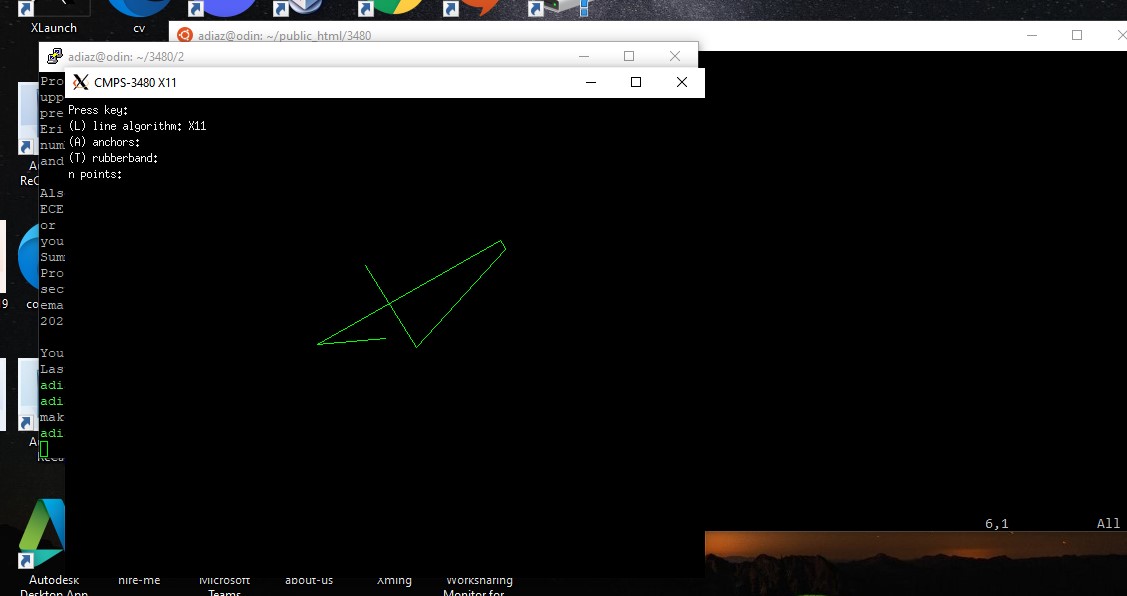The image size is (1127, 596).
Task: Click the green cursor block in the PuTTY terminal
Action: (x=44, y=449)
